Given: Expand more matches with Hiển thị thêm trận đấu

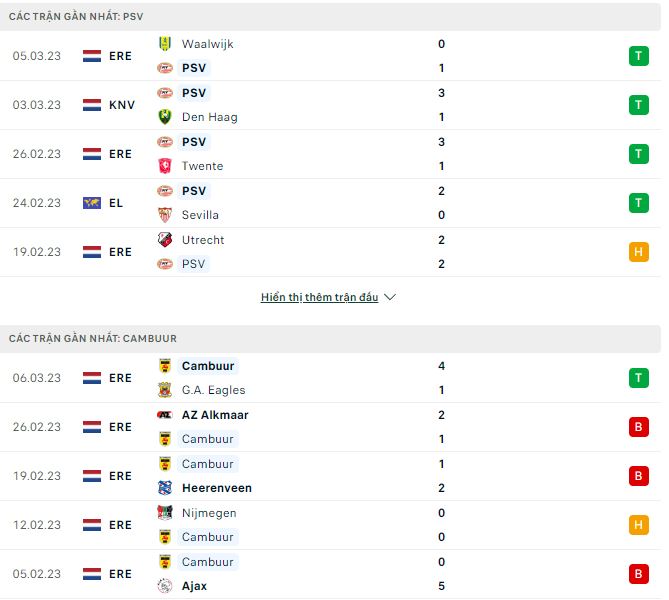Looking at the screenshot, I should point(319,298).
